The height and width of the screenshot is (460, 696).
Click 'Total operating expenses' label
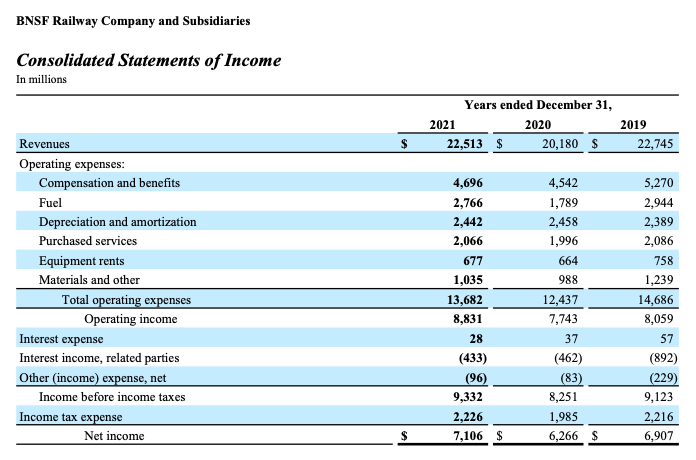[x=126, y=300]
